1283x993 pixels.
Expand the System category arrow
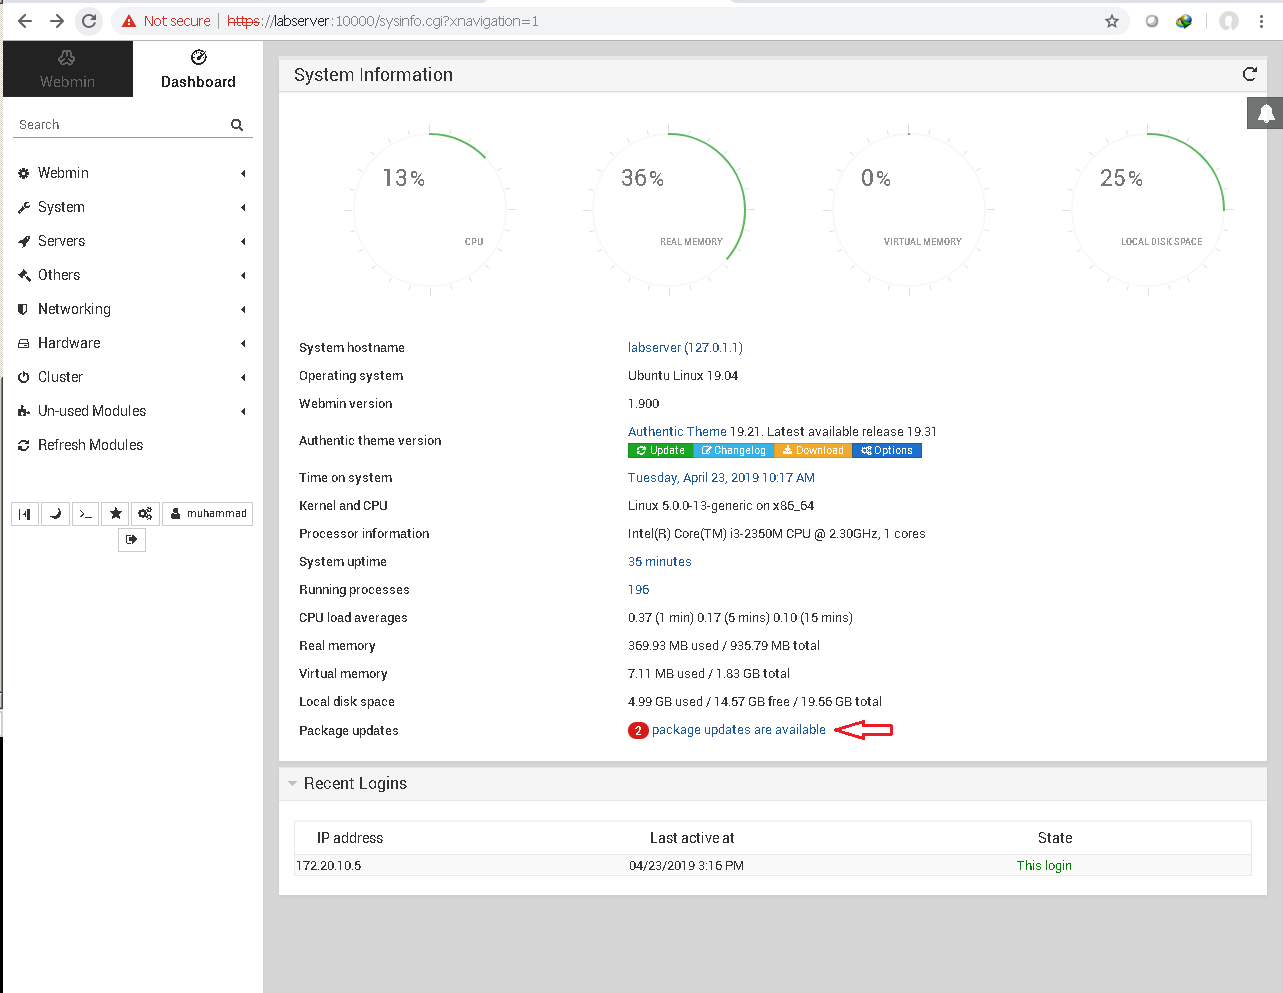[x=243, y=208]
